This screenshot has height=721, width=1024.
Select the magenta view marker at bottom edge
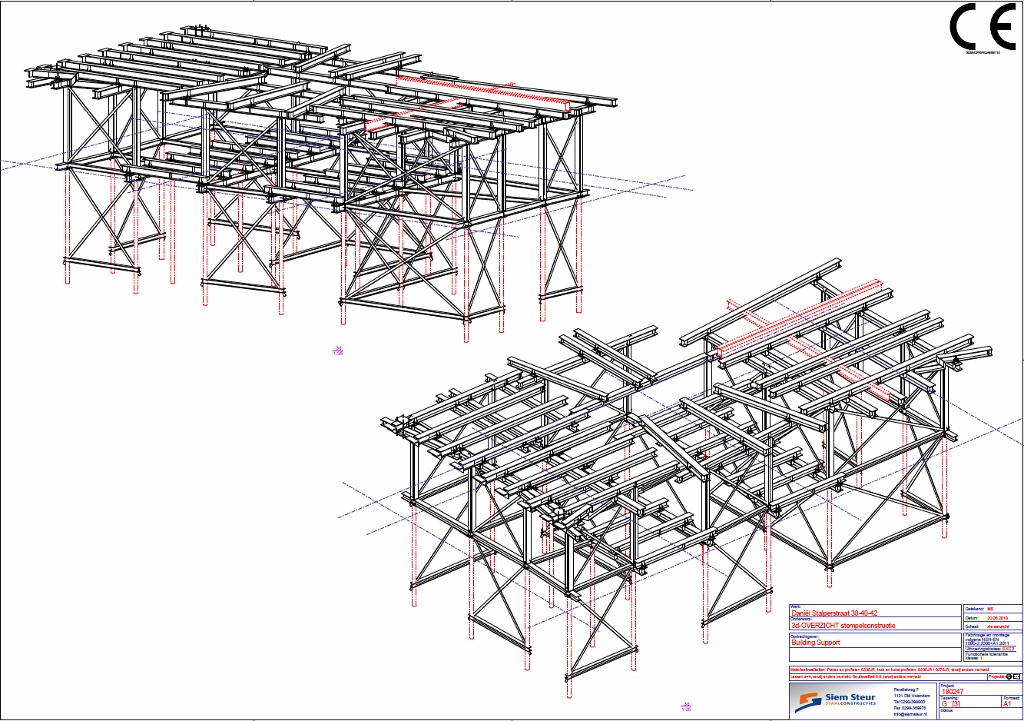coord(686,706)
